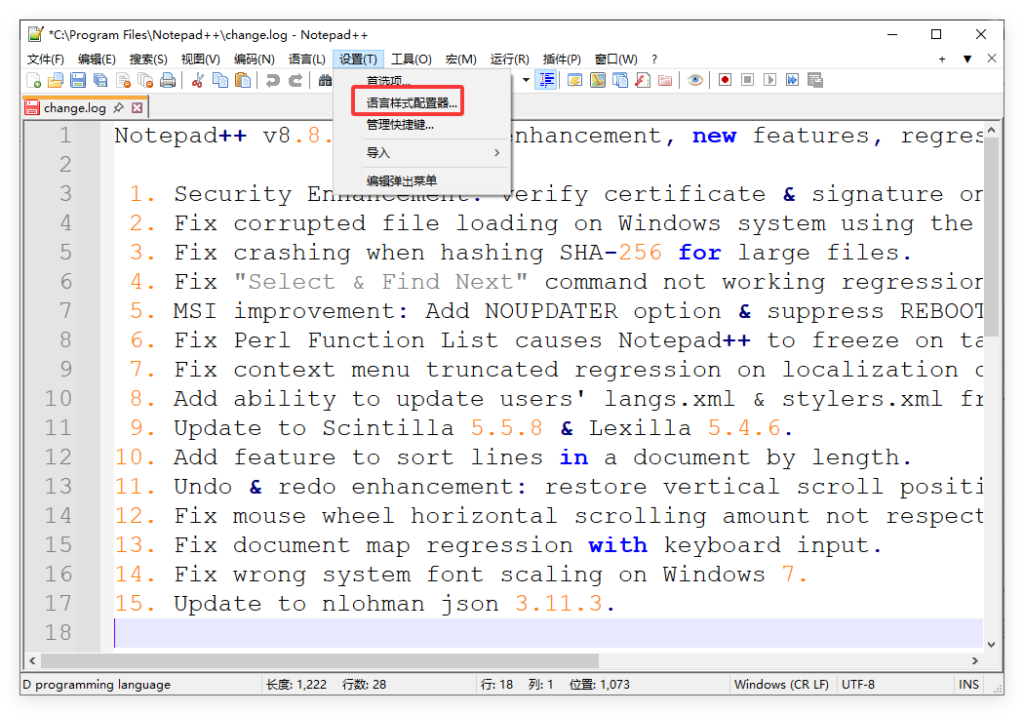
Task: Choose 管理快捷键... from the dropdown
Action: pyautogui.click(x=421, y=125)
